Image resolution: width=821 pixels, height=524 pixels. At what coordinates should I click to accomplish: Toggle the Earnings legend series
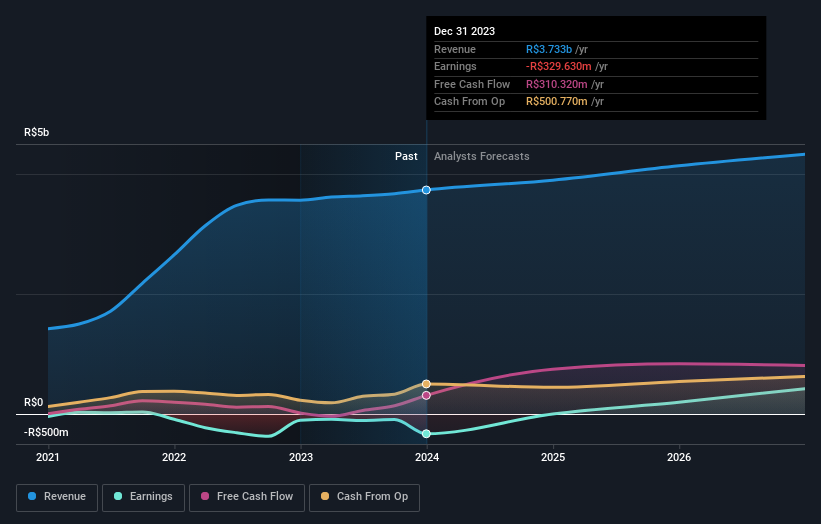143,497
